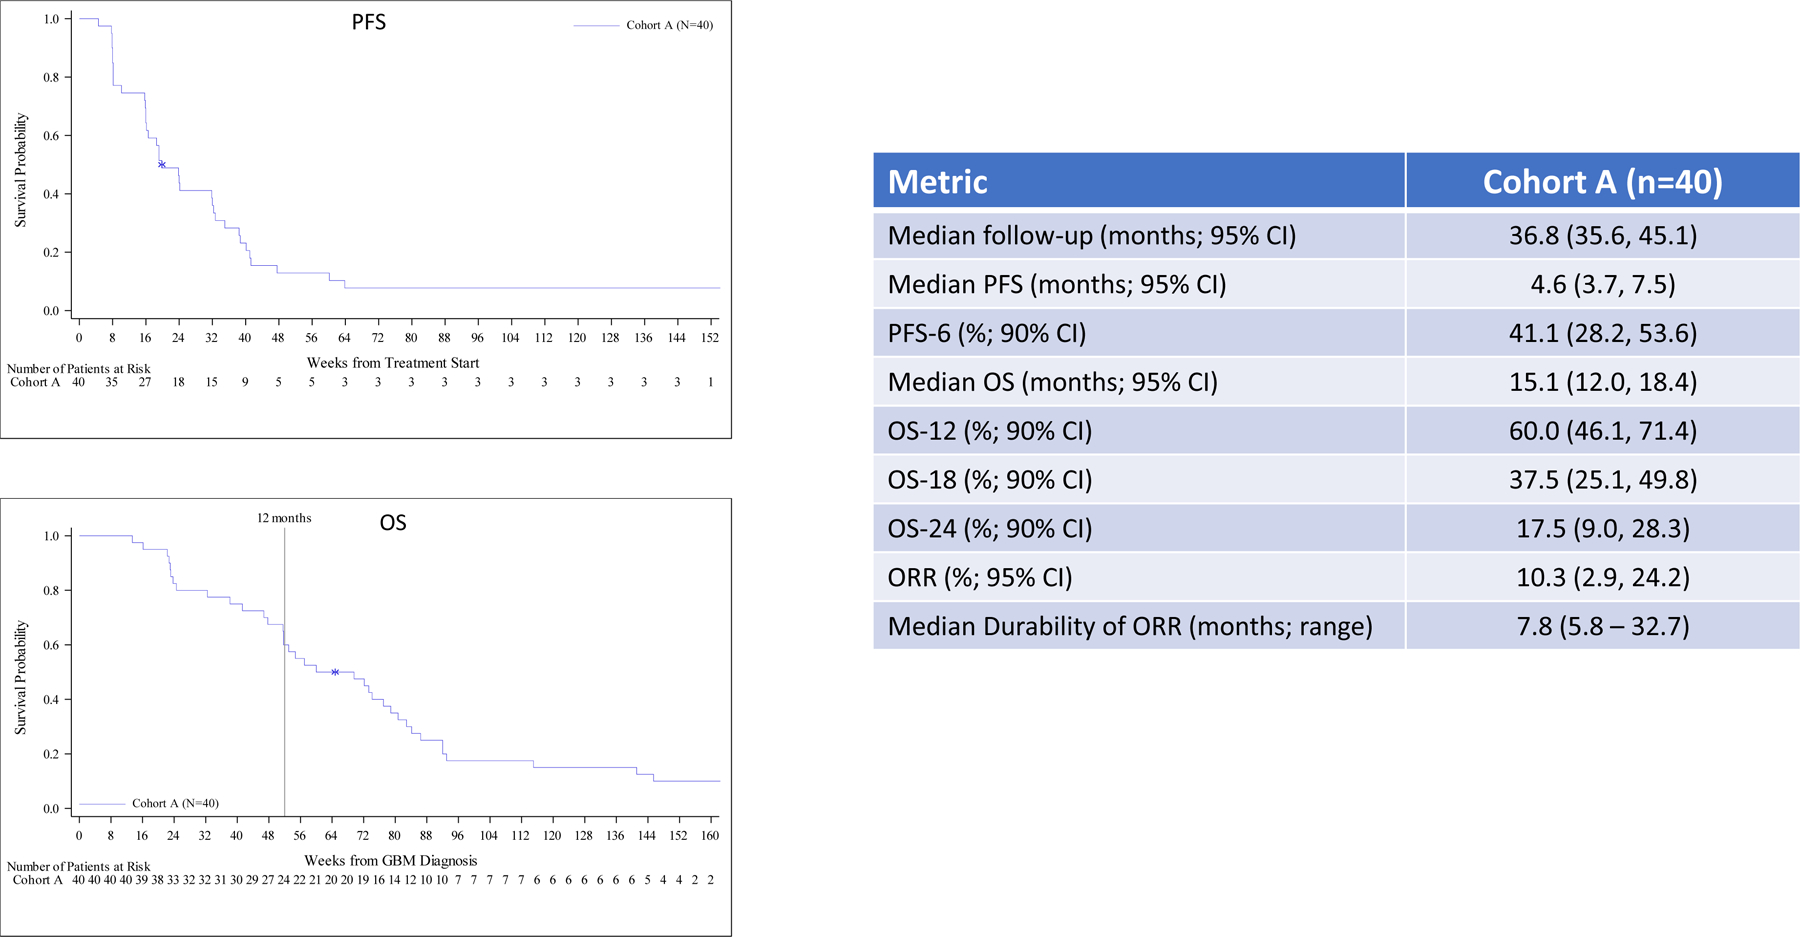Click the OS chart "Survival Probability" axis title
Image resolution: width=1800 pixels, height=937 pixels.
pyautogui.click(x=21, y=678)
